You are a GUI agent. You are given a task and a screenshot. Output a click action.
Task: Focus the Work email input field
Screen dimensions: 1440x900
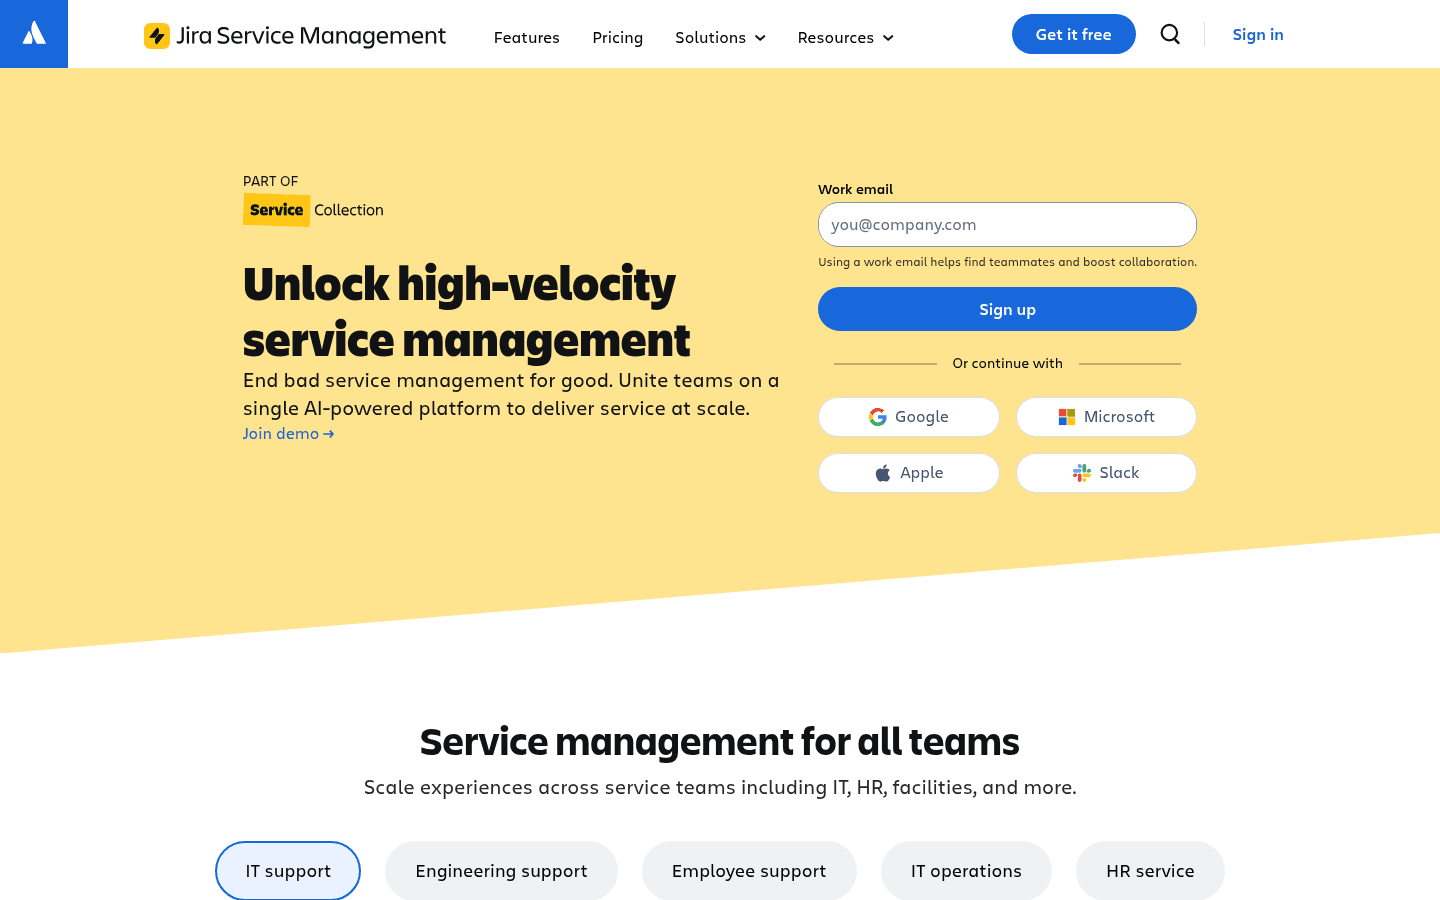click(1007, 224)
